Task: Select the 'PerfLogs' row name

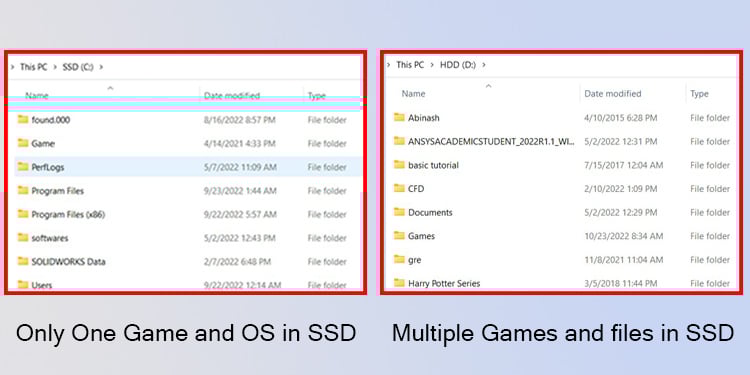Action: (x=48, y=167)
